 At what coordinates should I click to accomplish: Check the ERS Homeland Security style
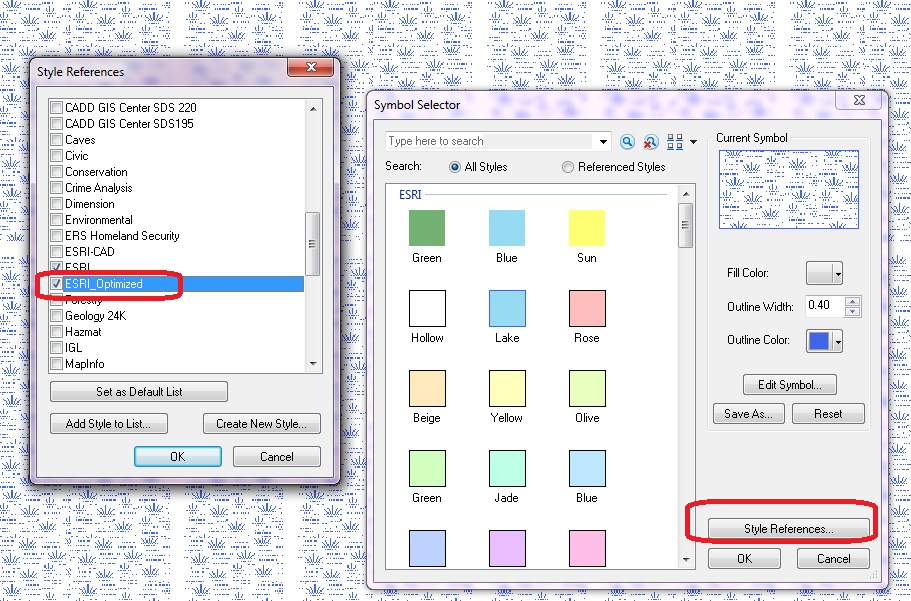56,235
